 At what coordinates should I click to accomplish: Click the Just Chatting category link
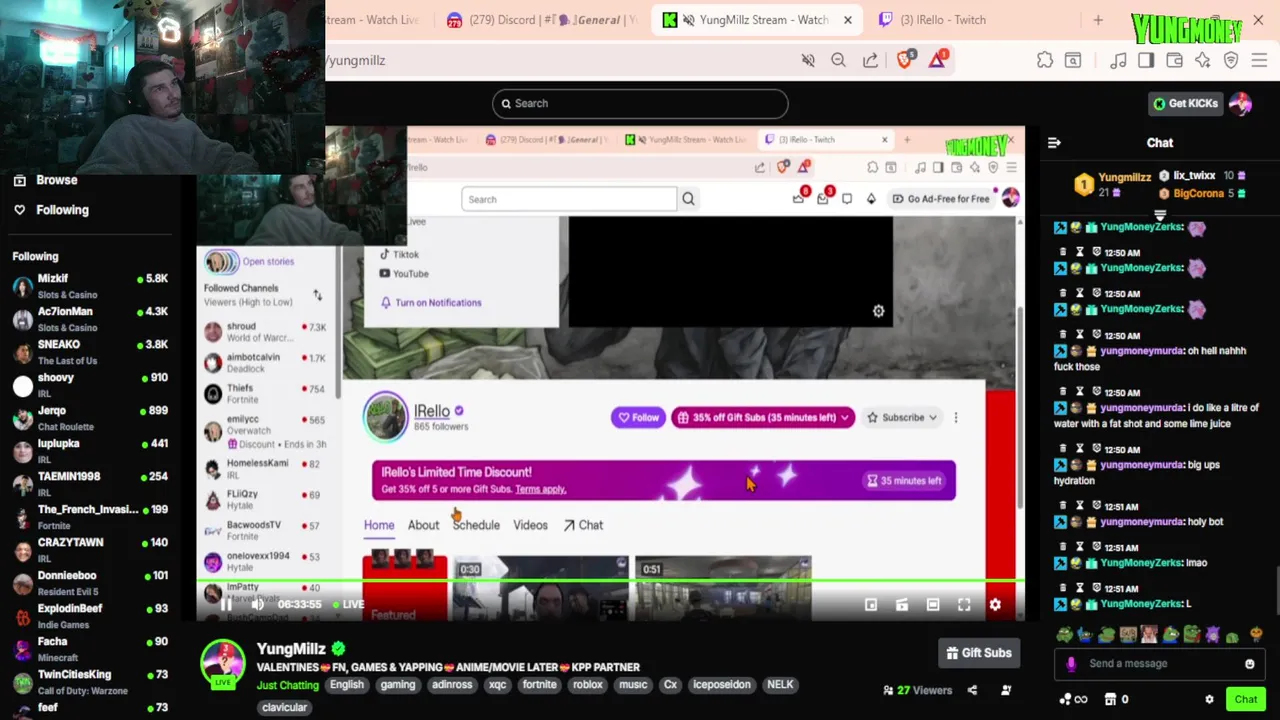(287, 685)
